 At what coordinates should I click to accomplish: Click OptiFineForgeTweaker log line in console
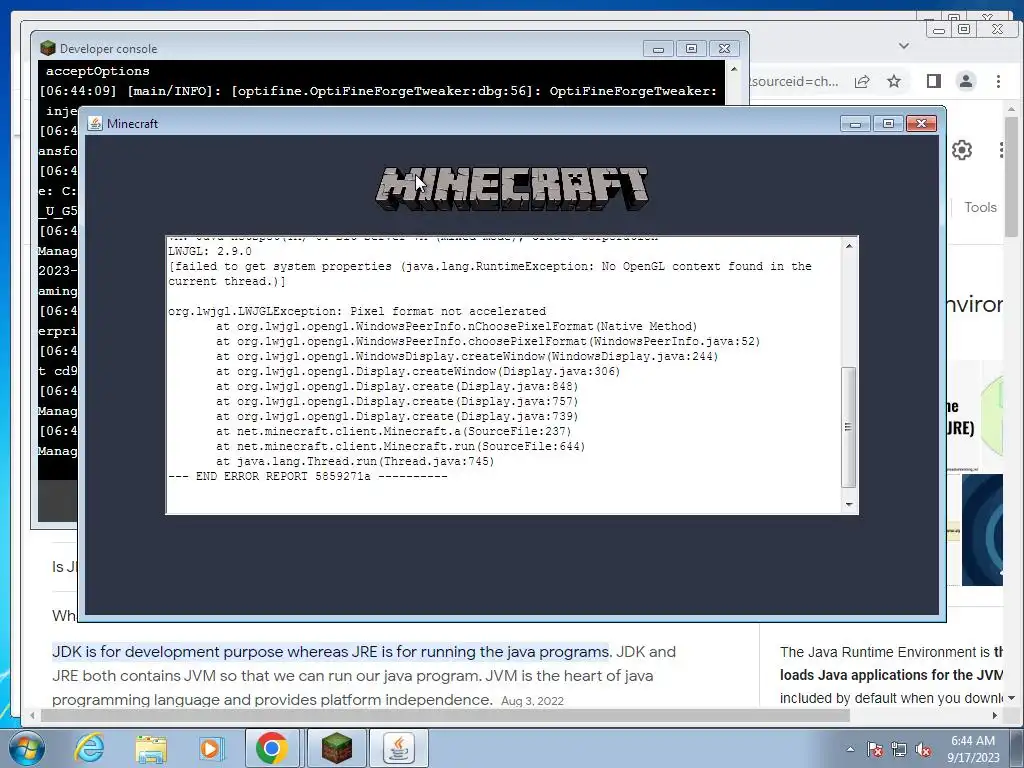378,91
